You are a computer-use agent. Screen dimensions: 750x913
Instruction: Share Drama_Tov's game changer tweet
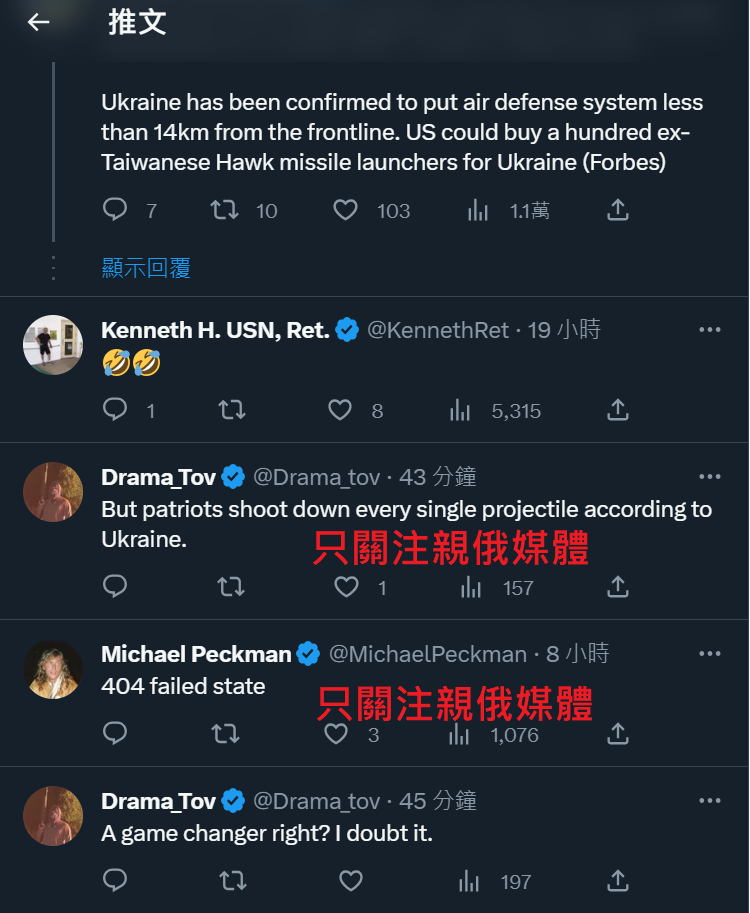618,881
